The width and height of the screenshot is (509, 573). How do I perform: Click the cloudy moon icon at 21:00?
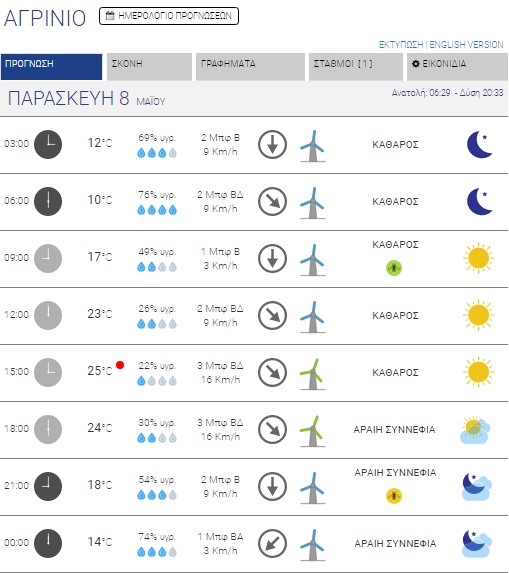tap(476, 486)
